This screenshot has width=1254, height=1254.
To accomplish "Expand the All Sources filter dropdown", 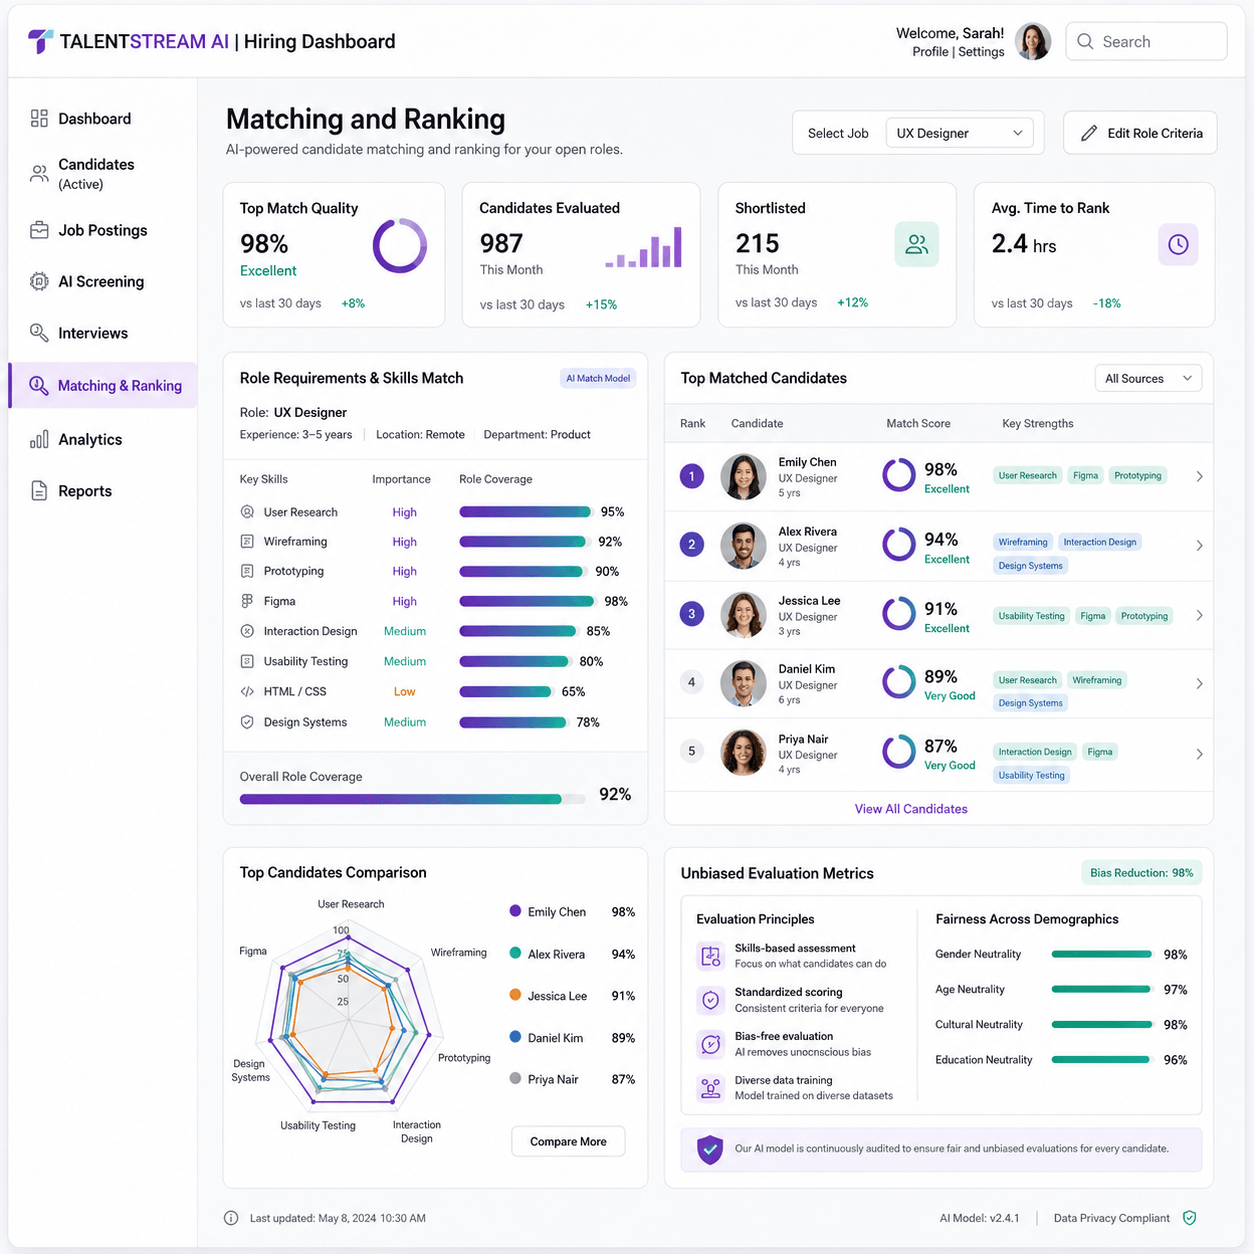I will [1148, 378].
